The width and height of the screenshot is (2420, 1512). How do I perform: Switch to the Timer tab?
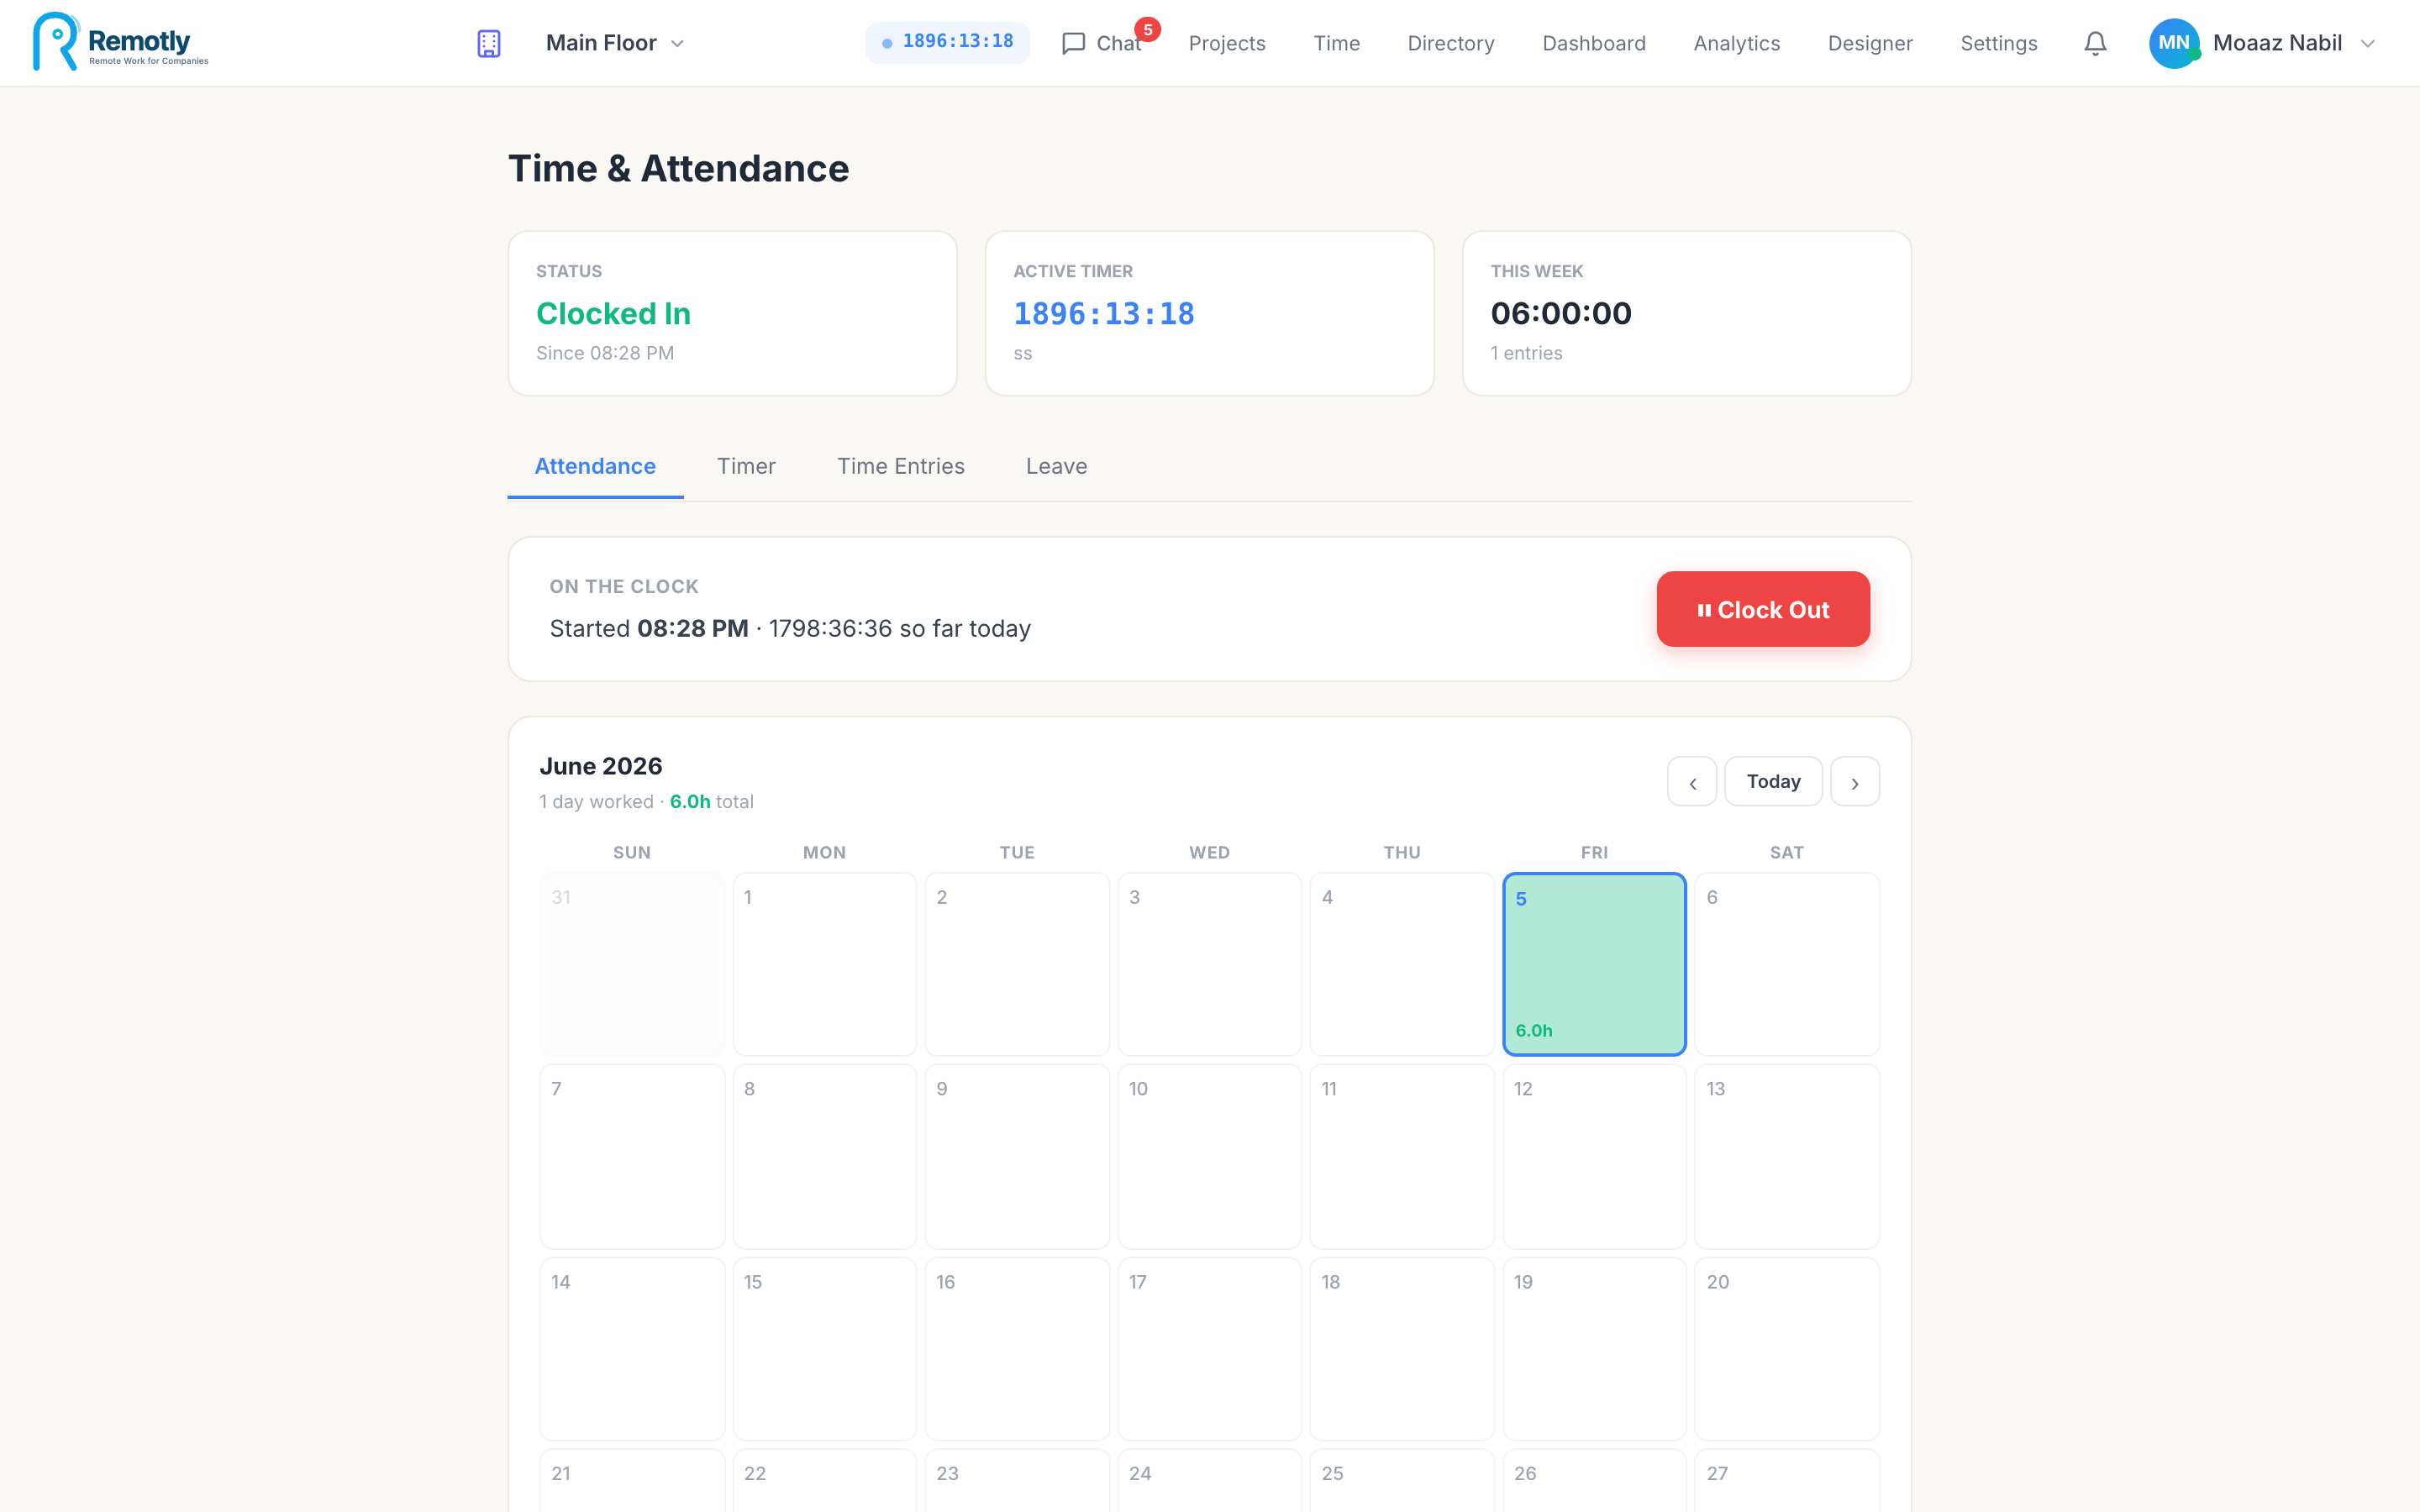(x=746, y=466)
